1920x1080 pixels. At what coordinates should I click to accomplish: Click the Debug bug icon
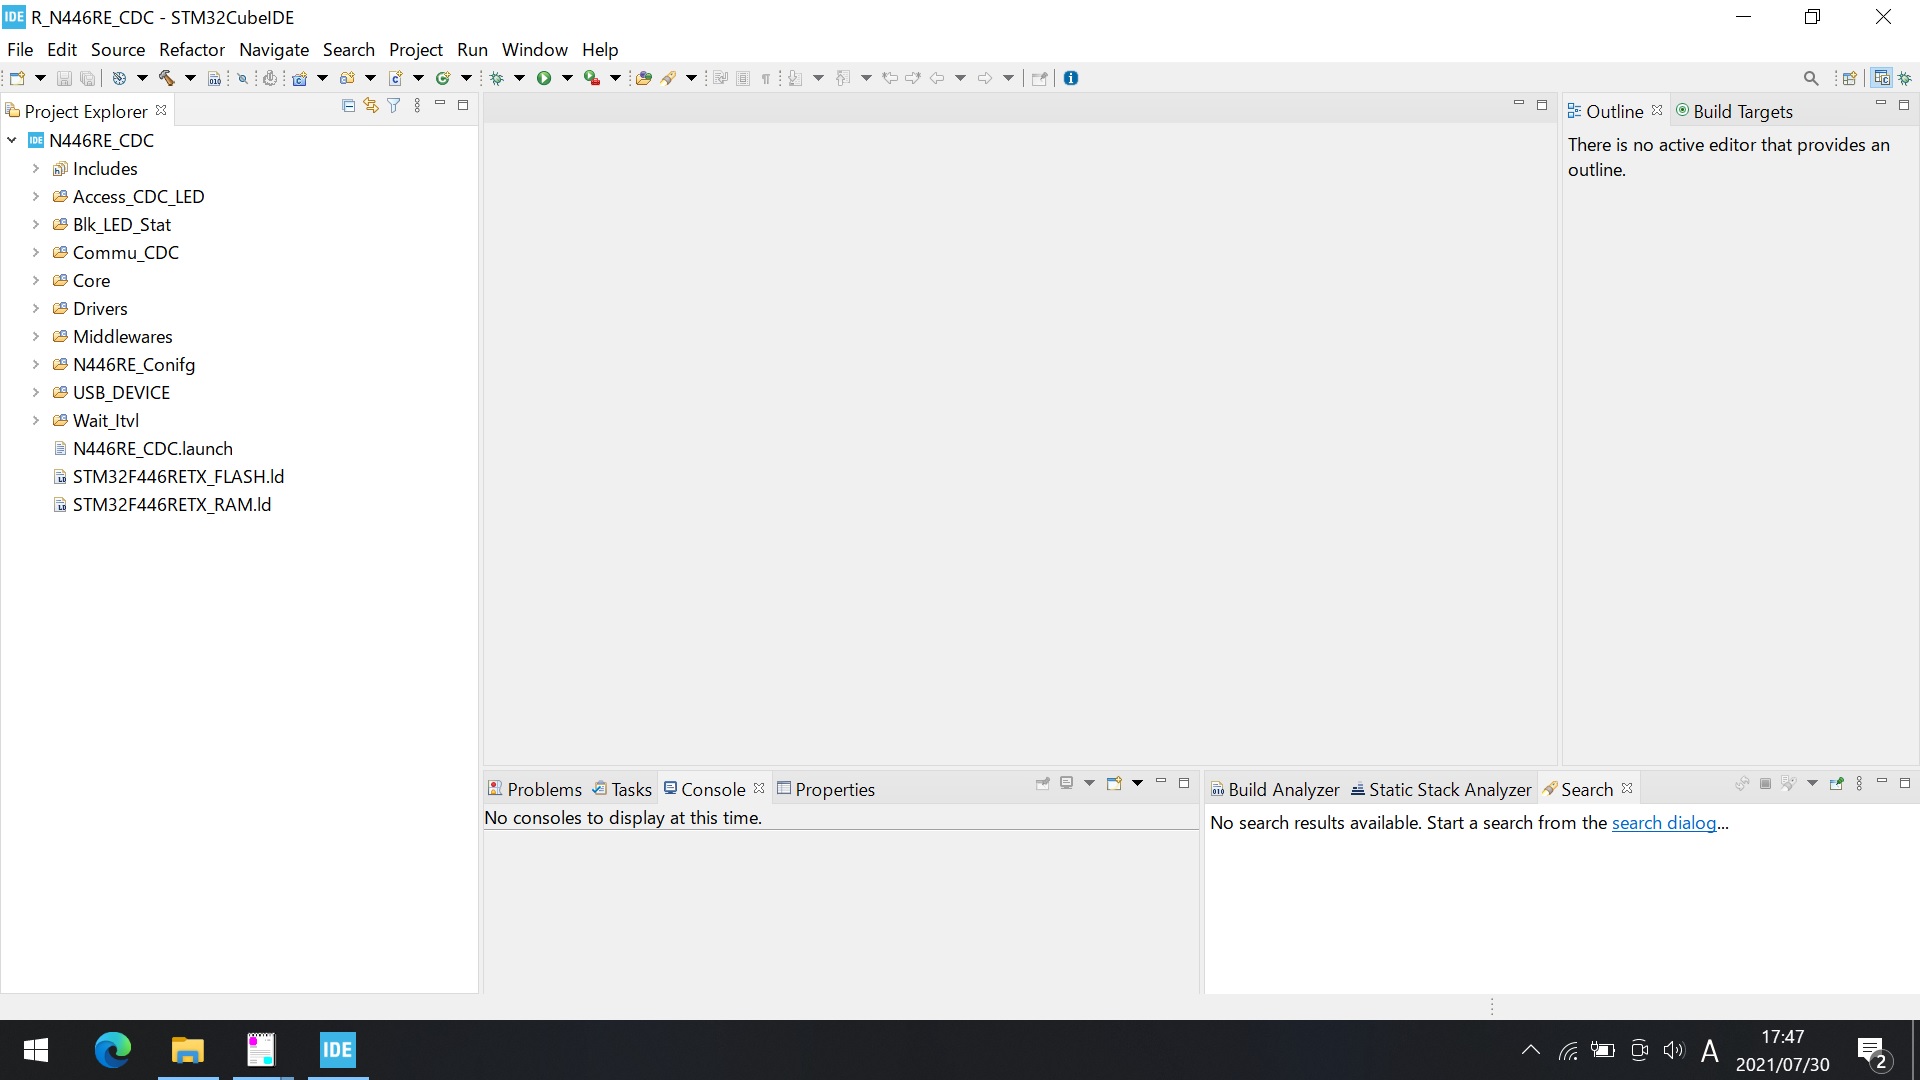coord(496,78)
